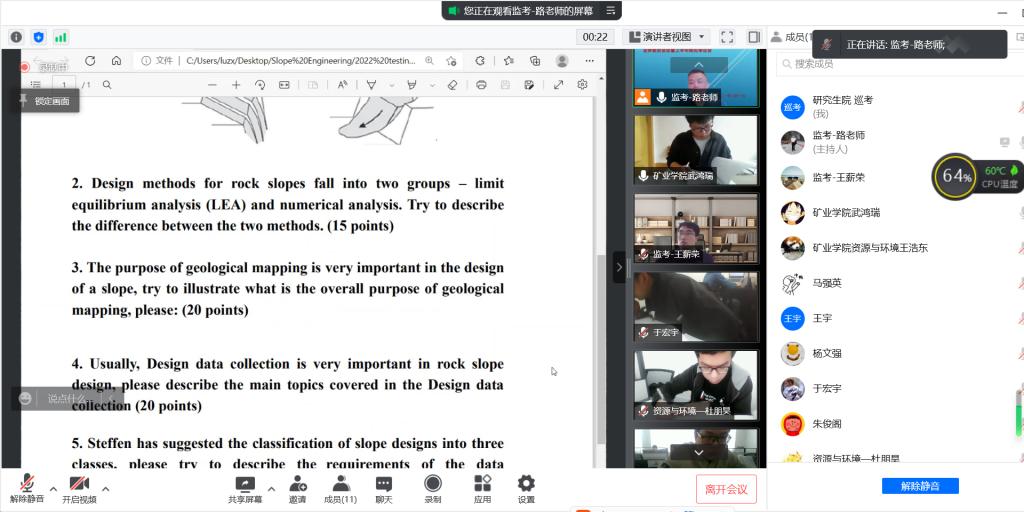Open the 聊天 chat window
Image resolution: width=1024 pixels, height=512 pixels.
point(384,488)
